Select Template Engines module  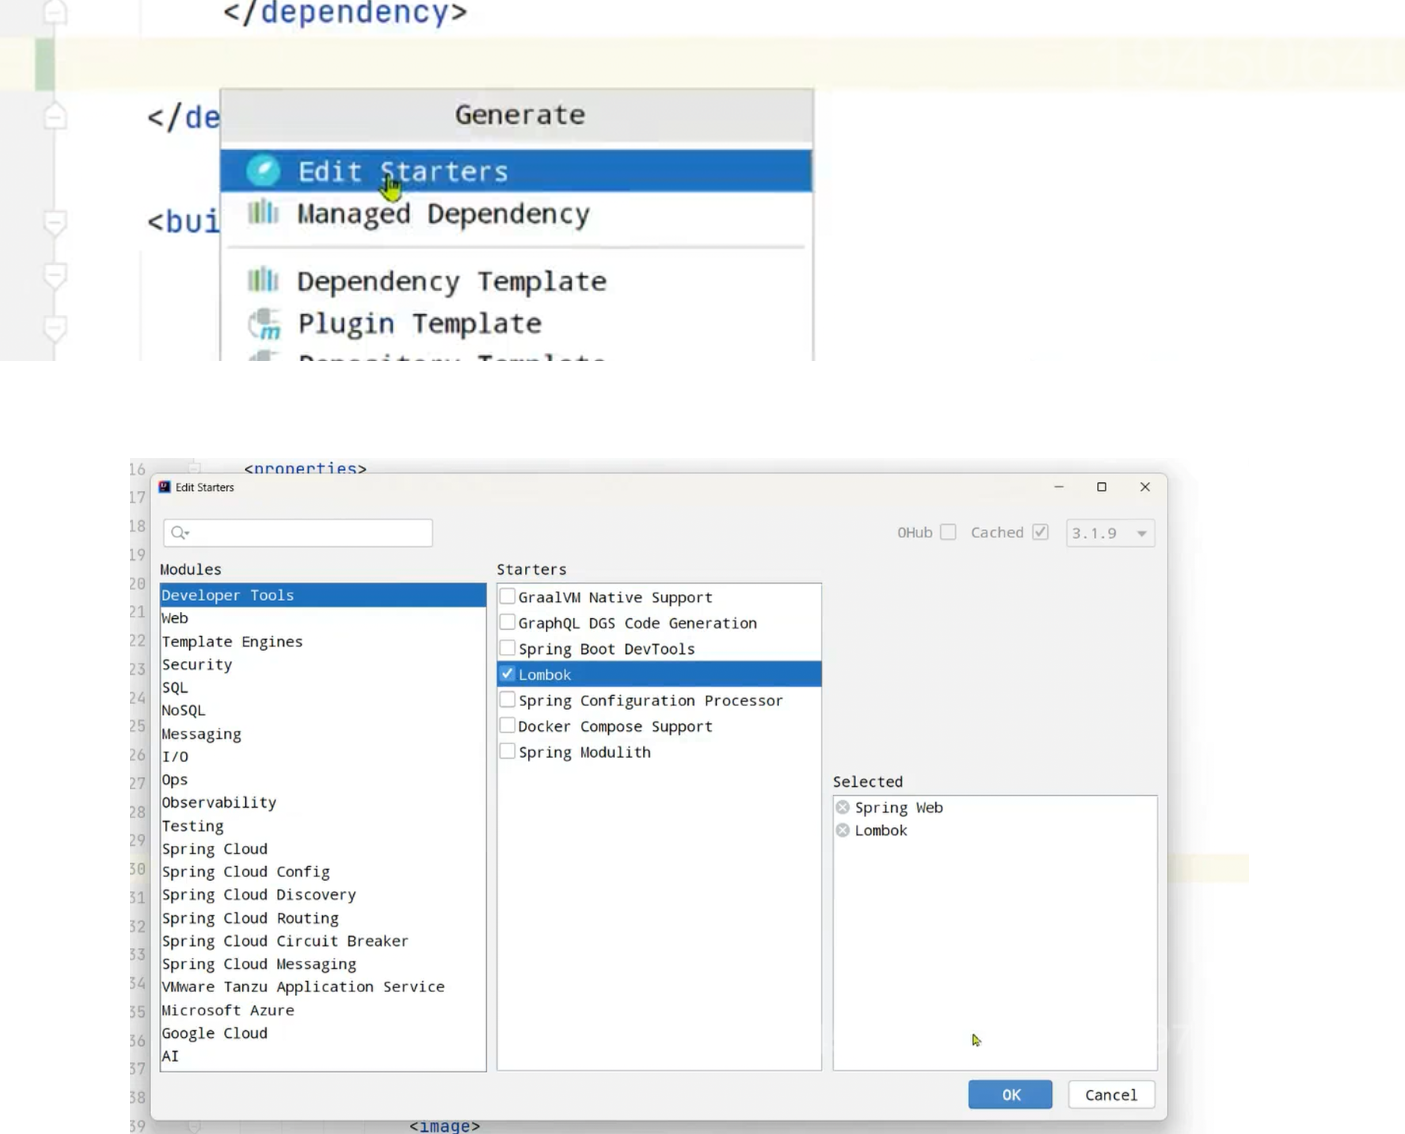(323, 642)
